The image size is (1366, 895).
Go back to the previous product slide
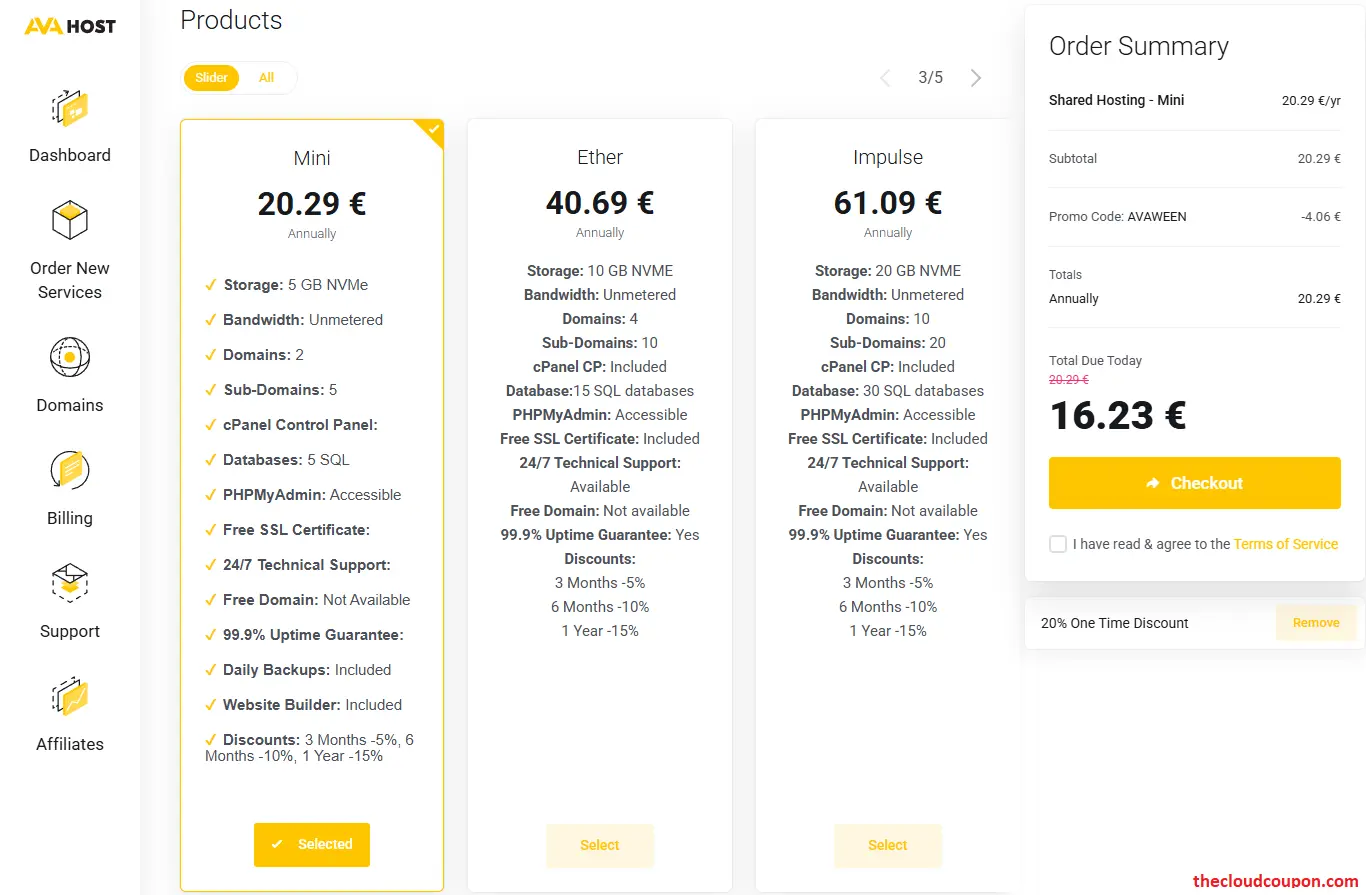885,77
